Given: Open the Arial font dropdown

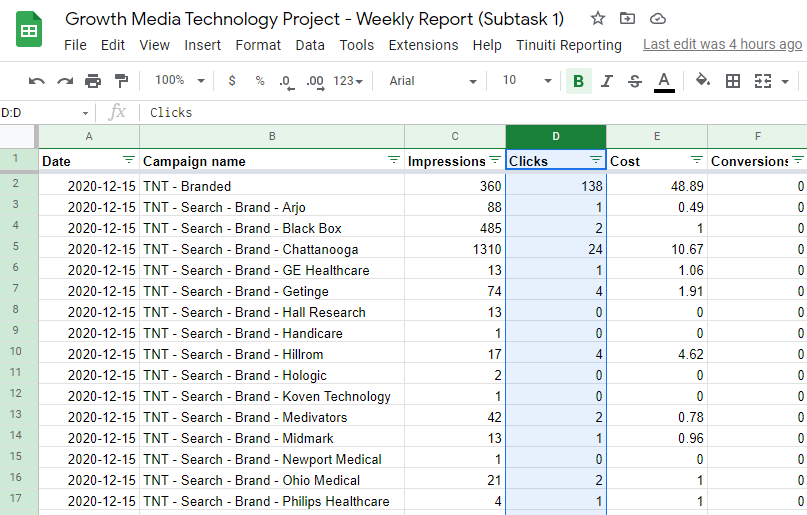Looking at the screenshot, I should click(x=432, y=81).
